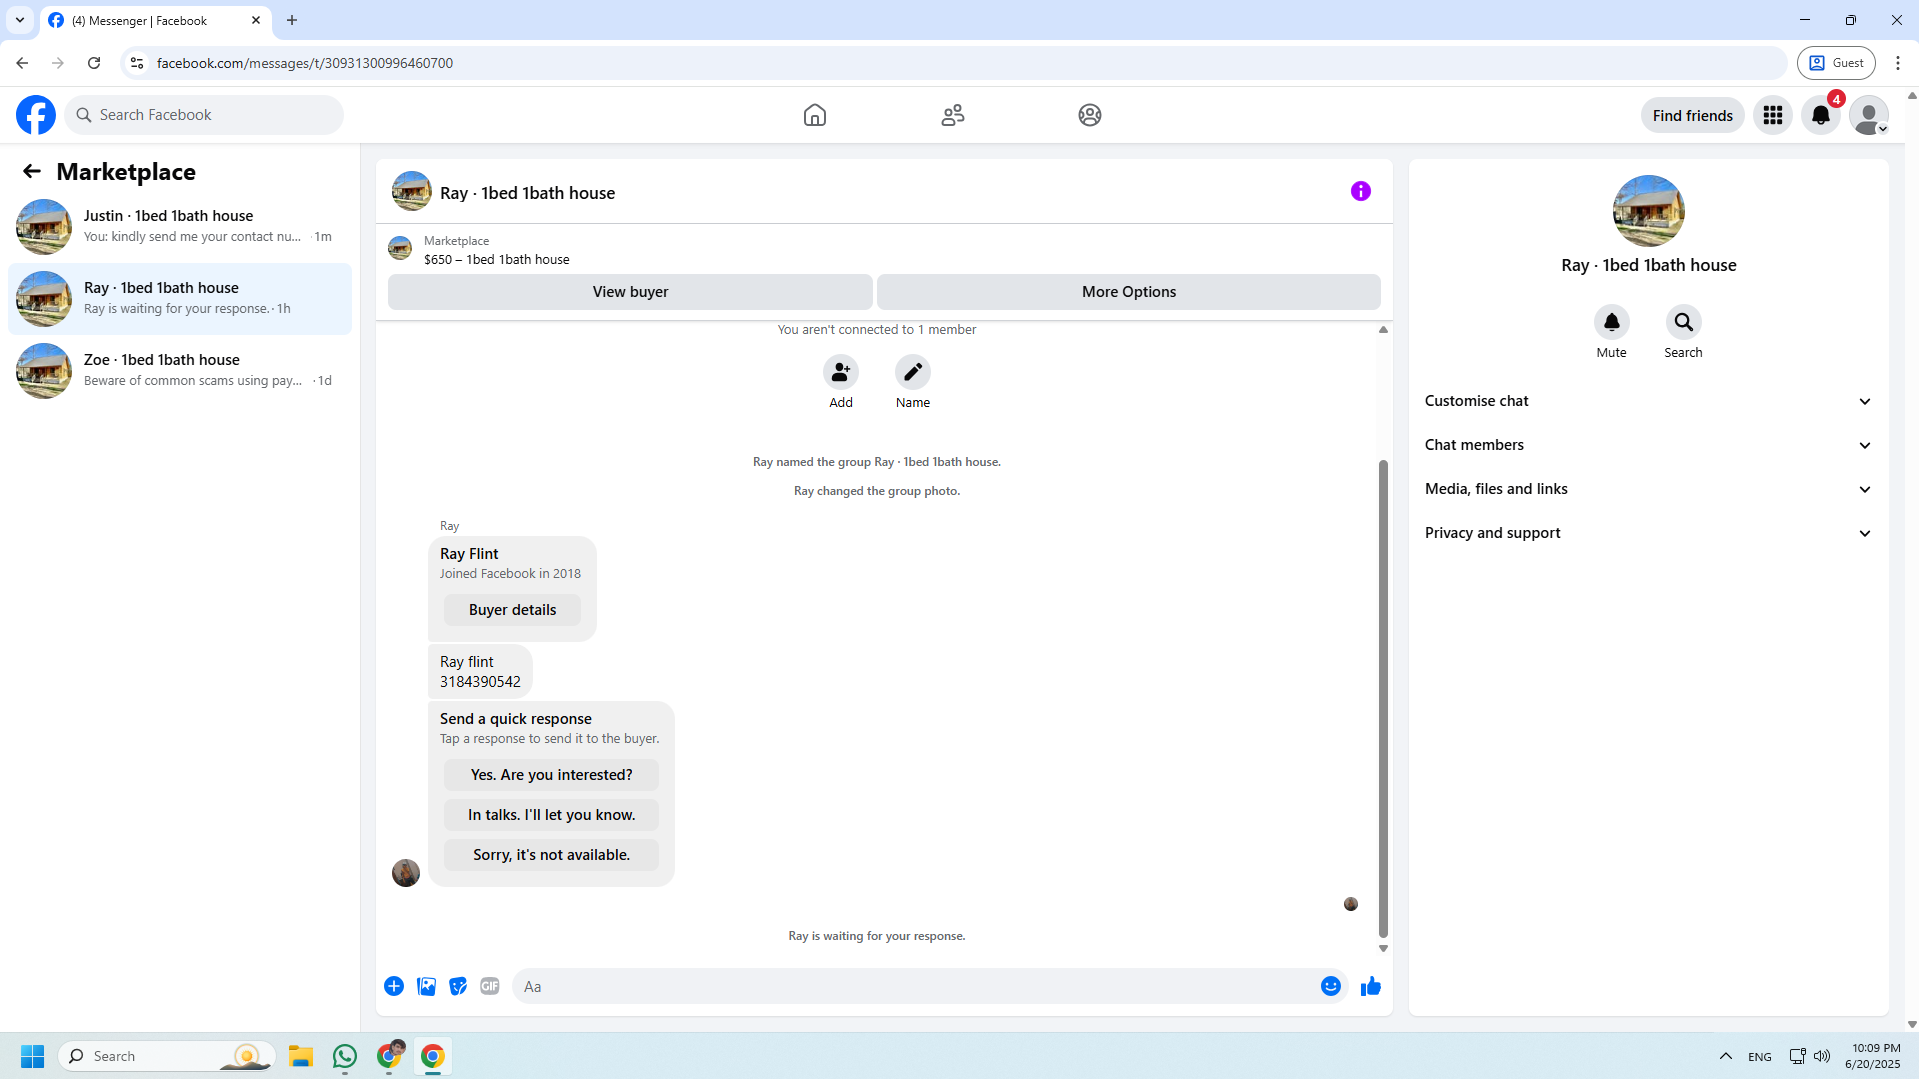Open the Facebook menu grid icon

tap(1773, 115)
